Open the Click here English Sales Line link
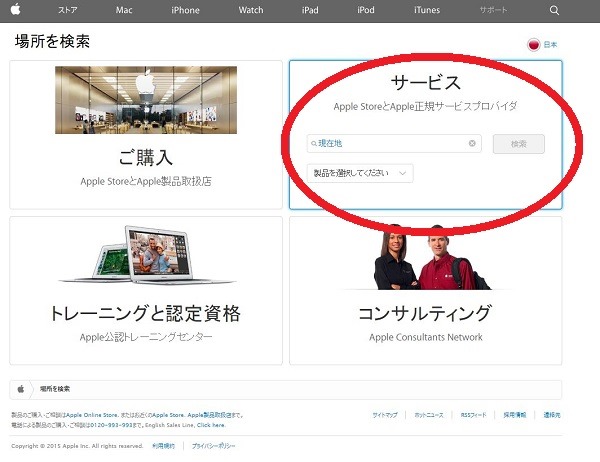The width and height of the screenshot is (600, 462). pos(211,425)
